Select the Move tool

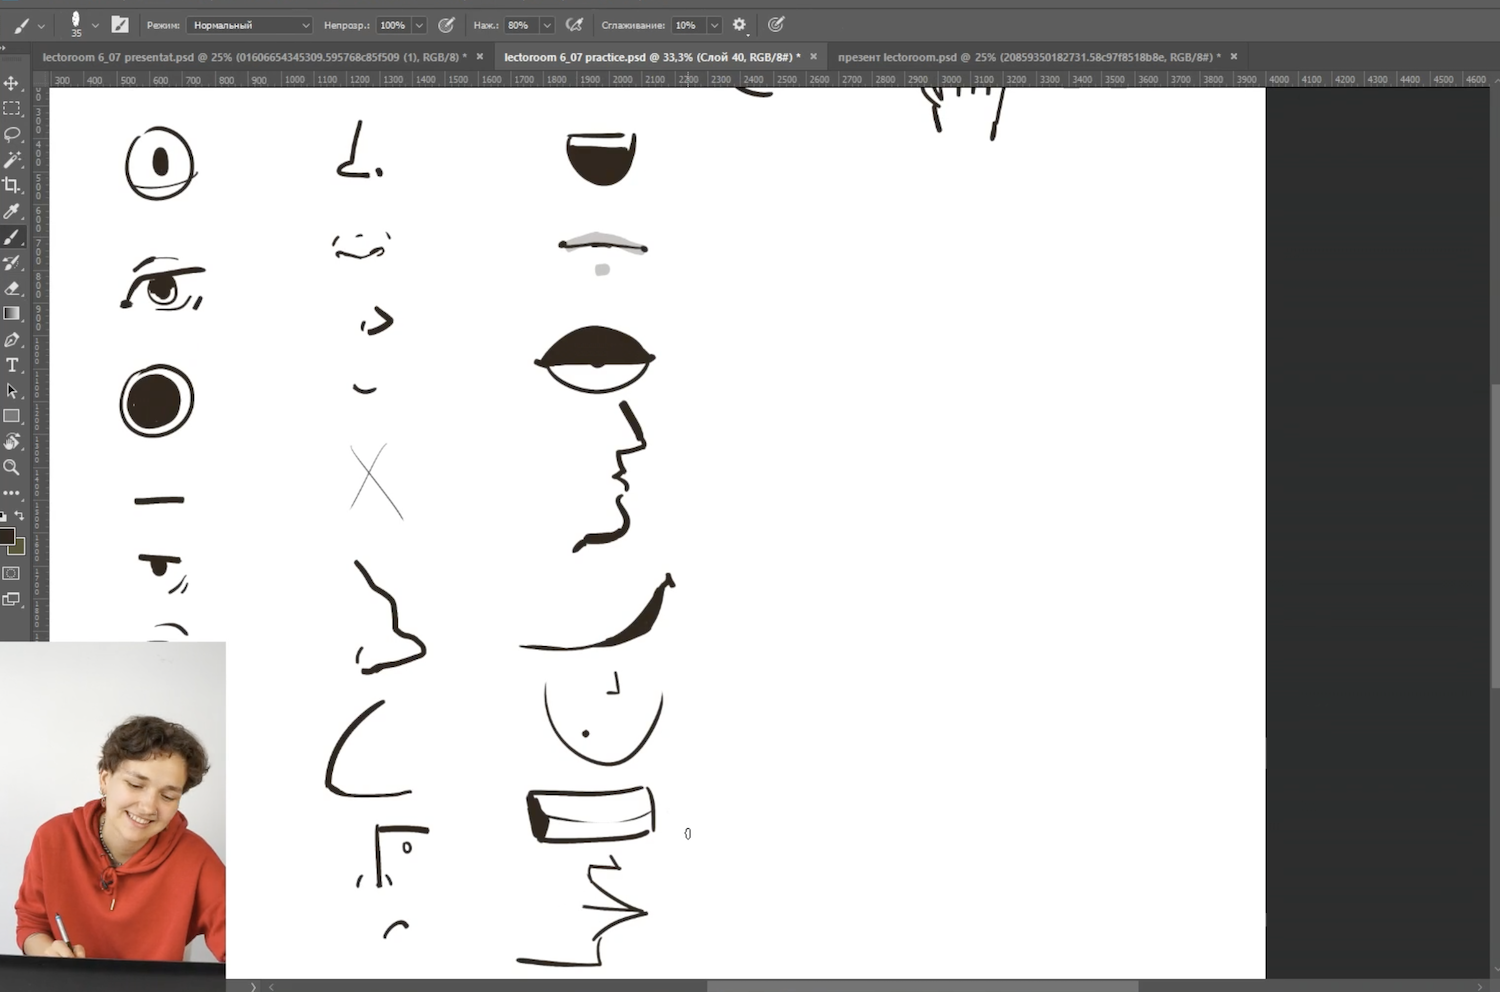click(12, 83)
